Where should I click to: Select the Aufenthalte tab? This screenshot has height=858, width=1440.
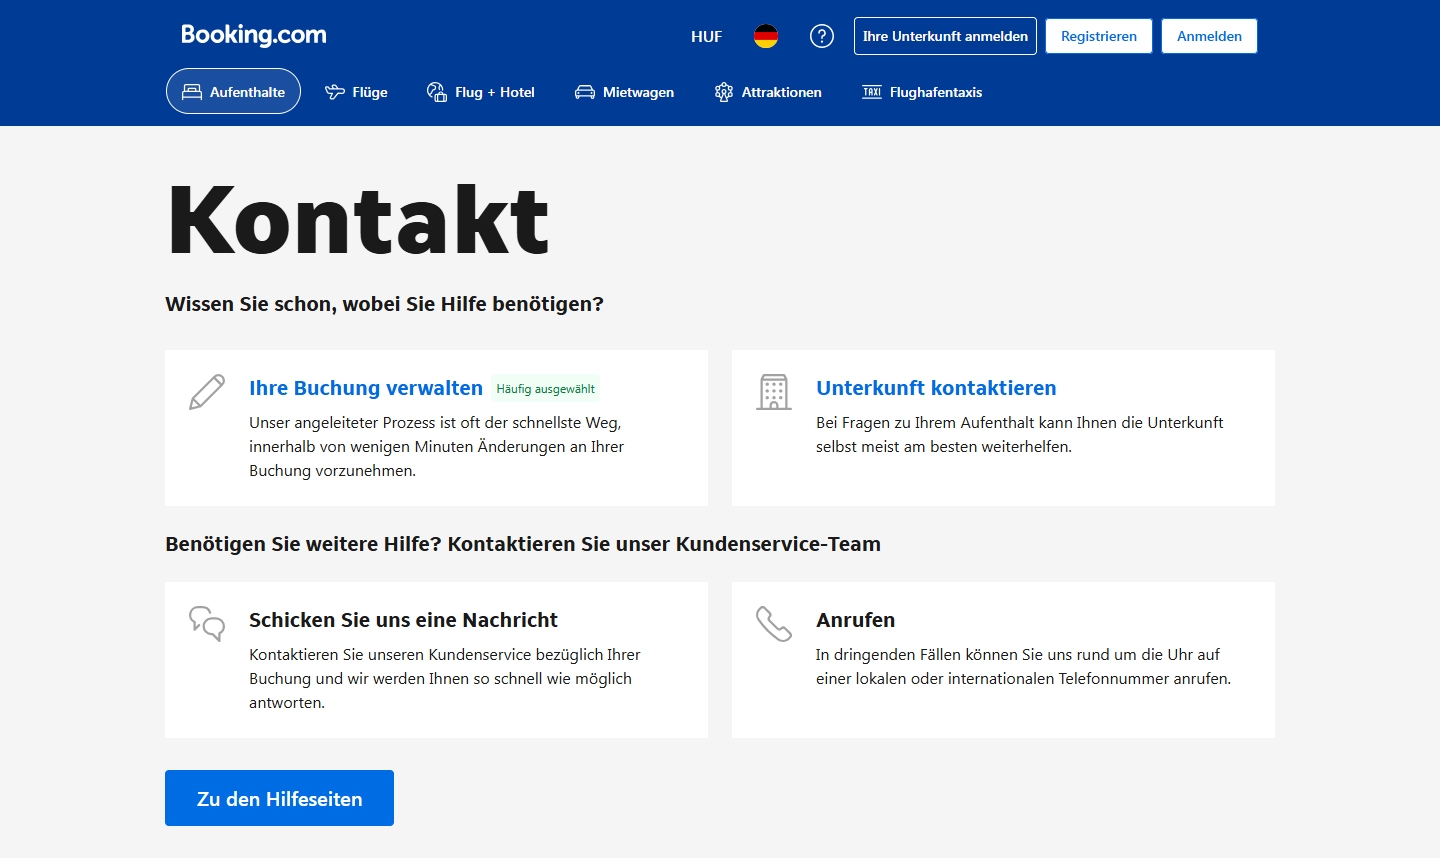pos(233,91)
